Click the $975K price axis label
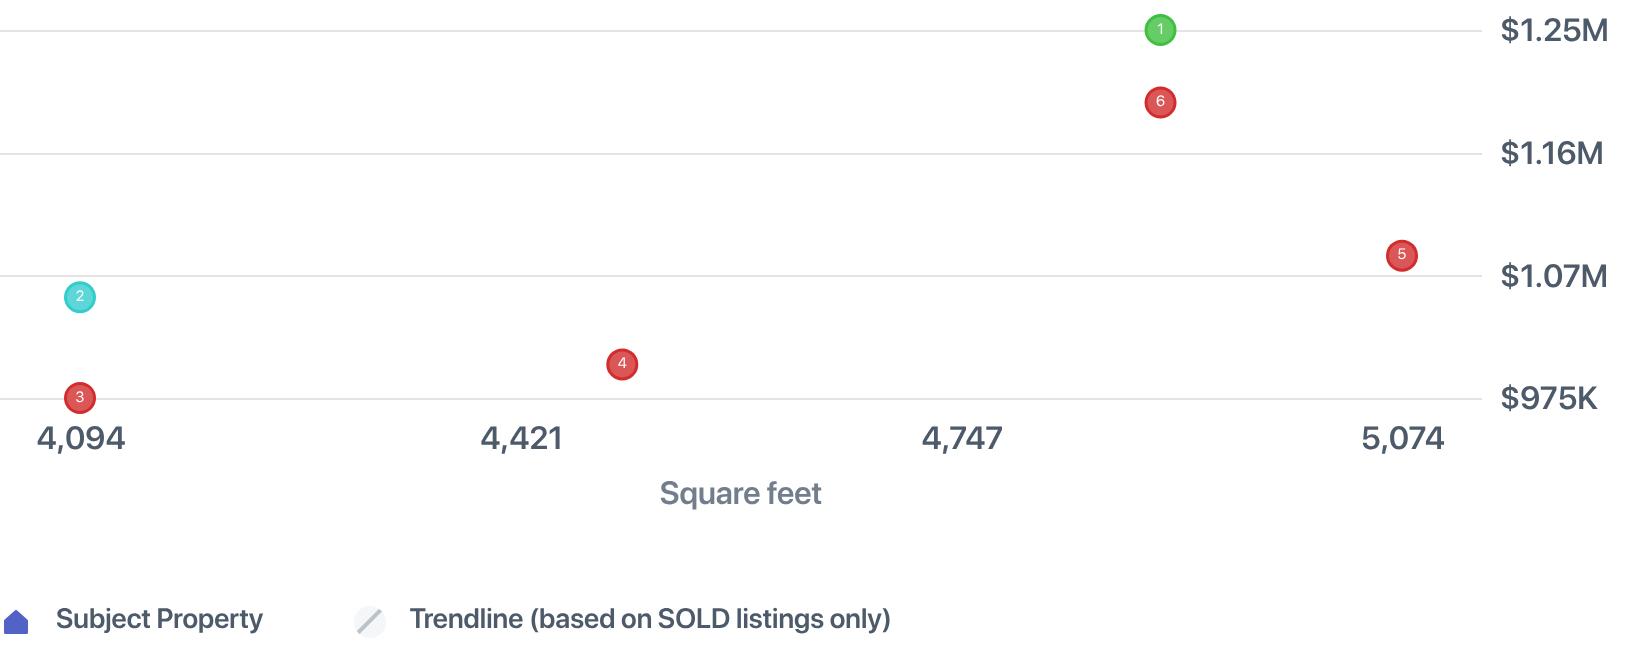1632x650 pixels. (x=1548, y=398)
